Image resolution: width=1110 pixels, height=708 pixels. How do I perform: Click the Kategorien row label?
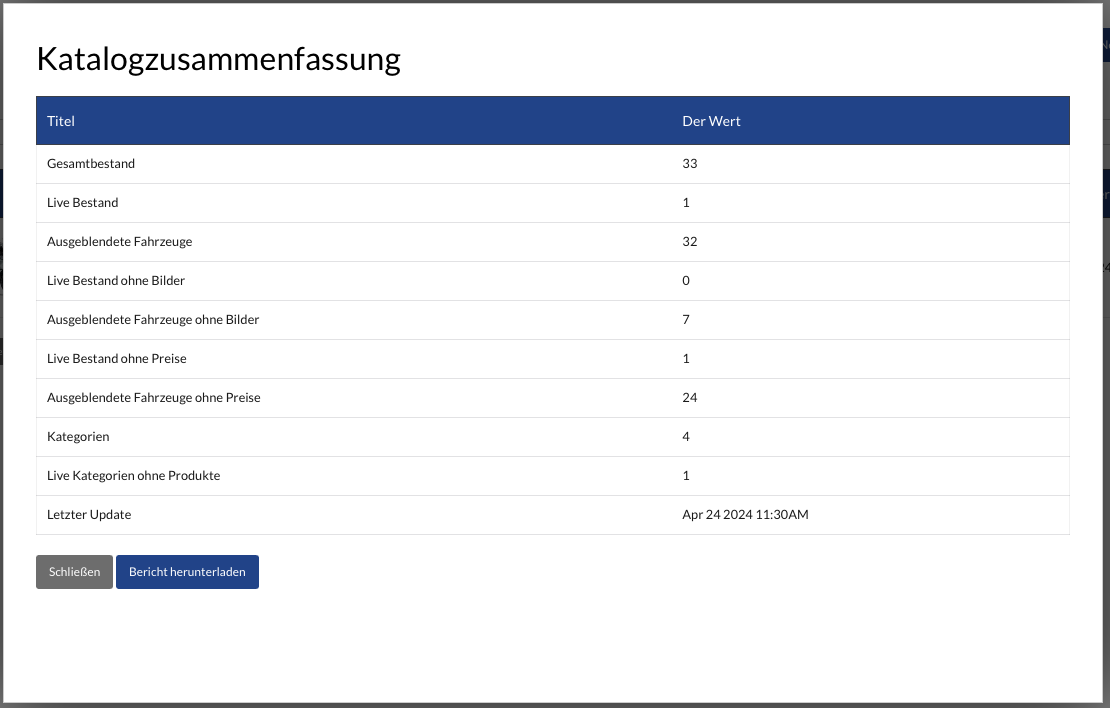tap(78, 436)
